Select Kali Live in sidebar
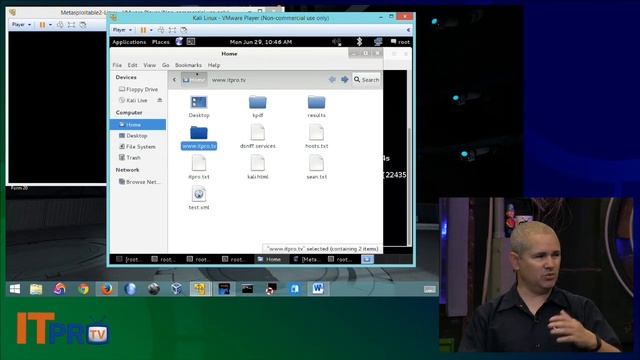 click(x=133, y=100)
